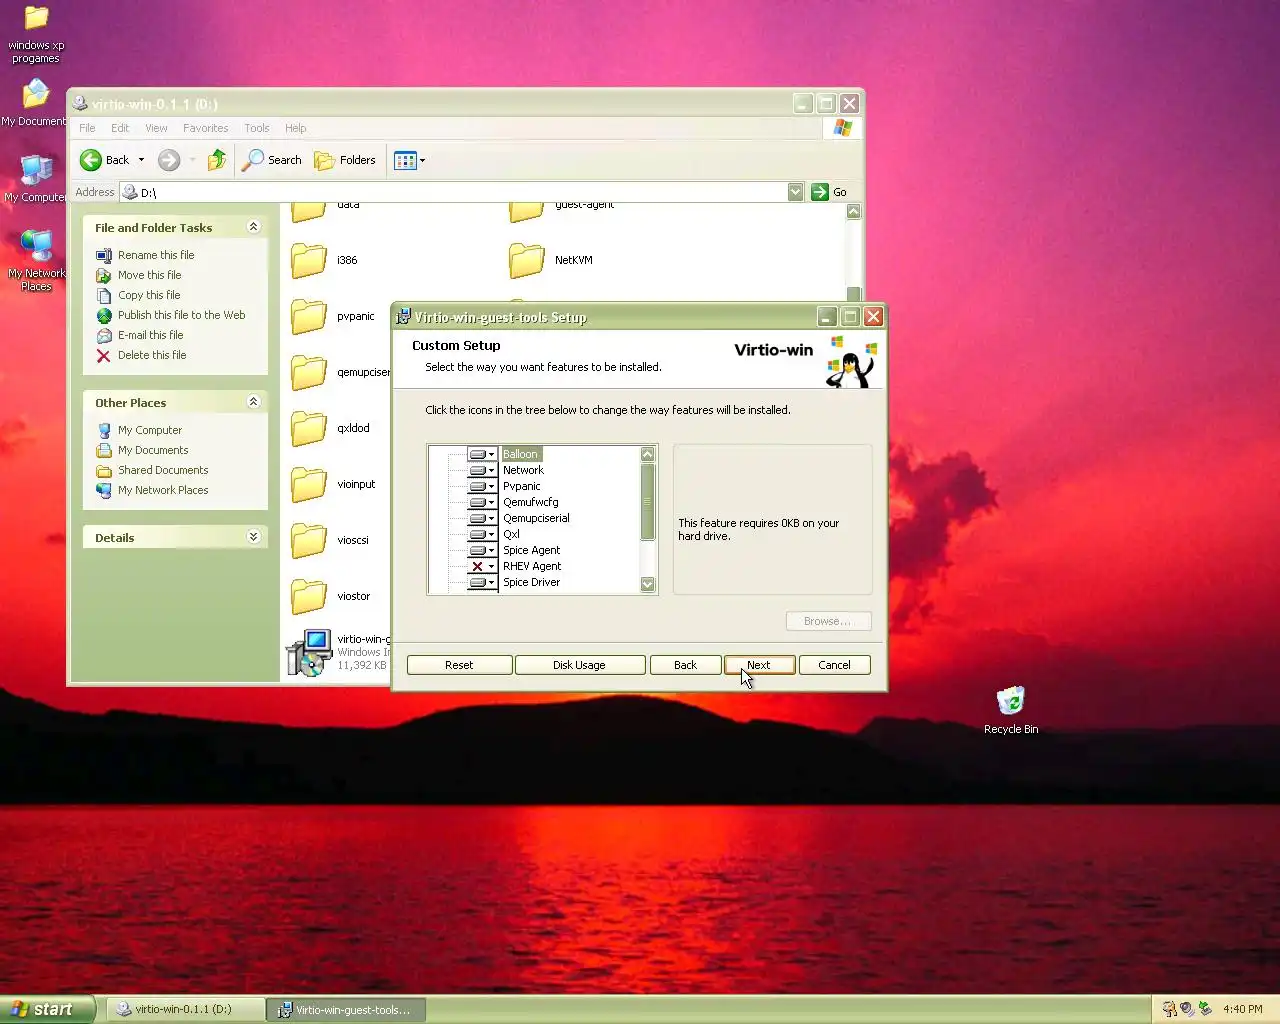Image resolution: width=1280 pixels, height=1024 pixels.
Task: Expand the Details panel
Action: pos(253,537)
